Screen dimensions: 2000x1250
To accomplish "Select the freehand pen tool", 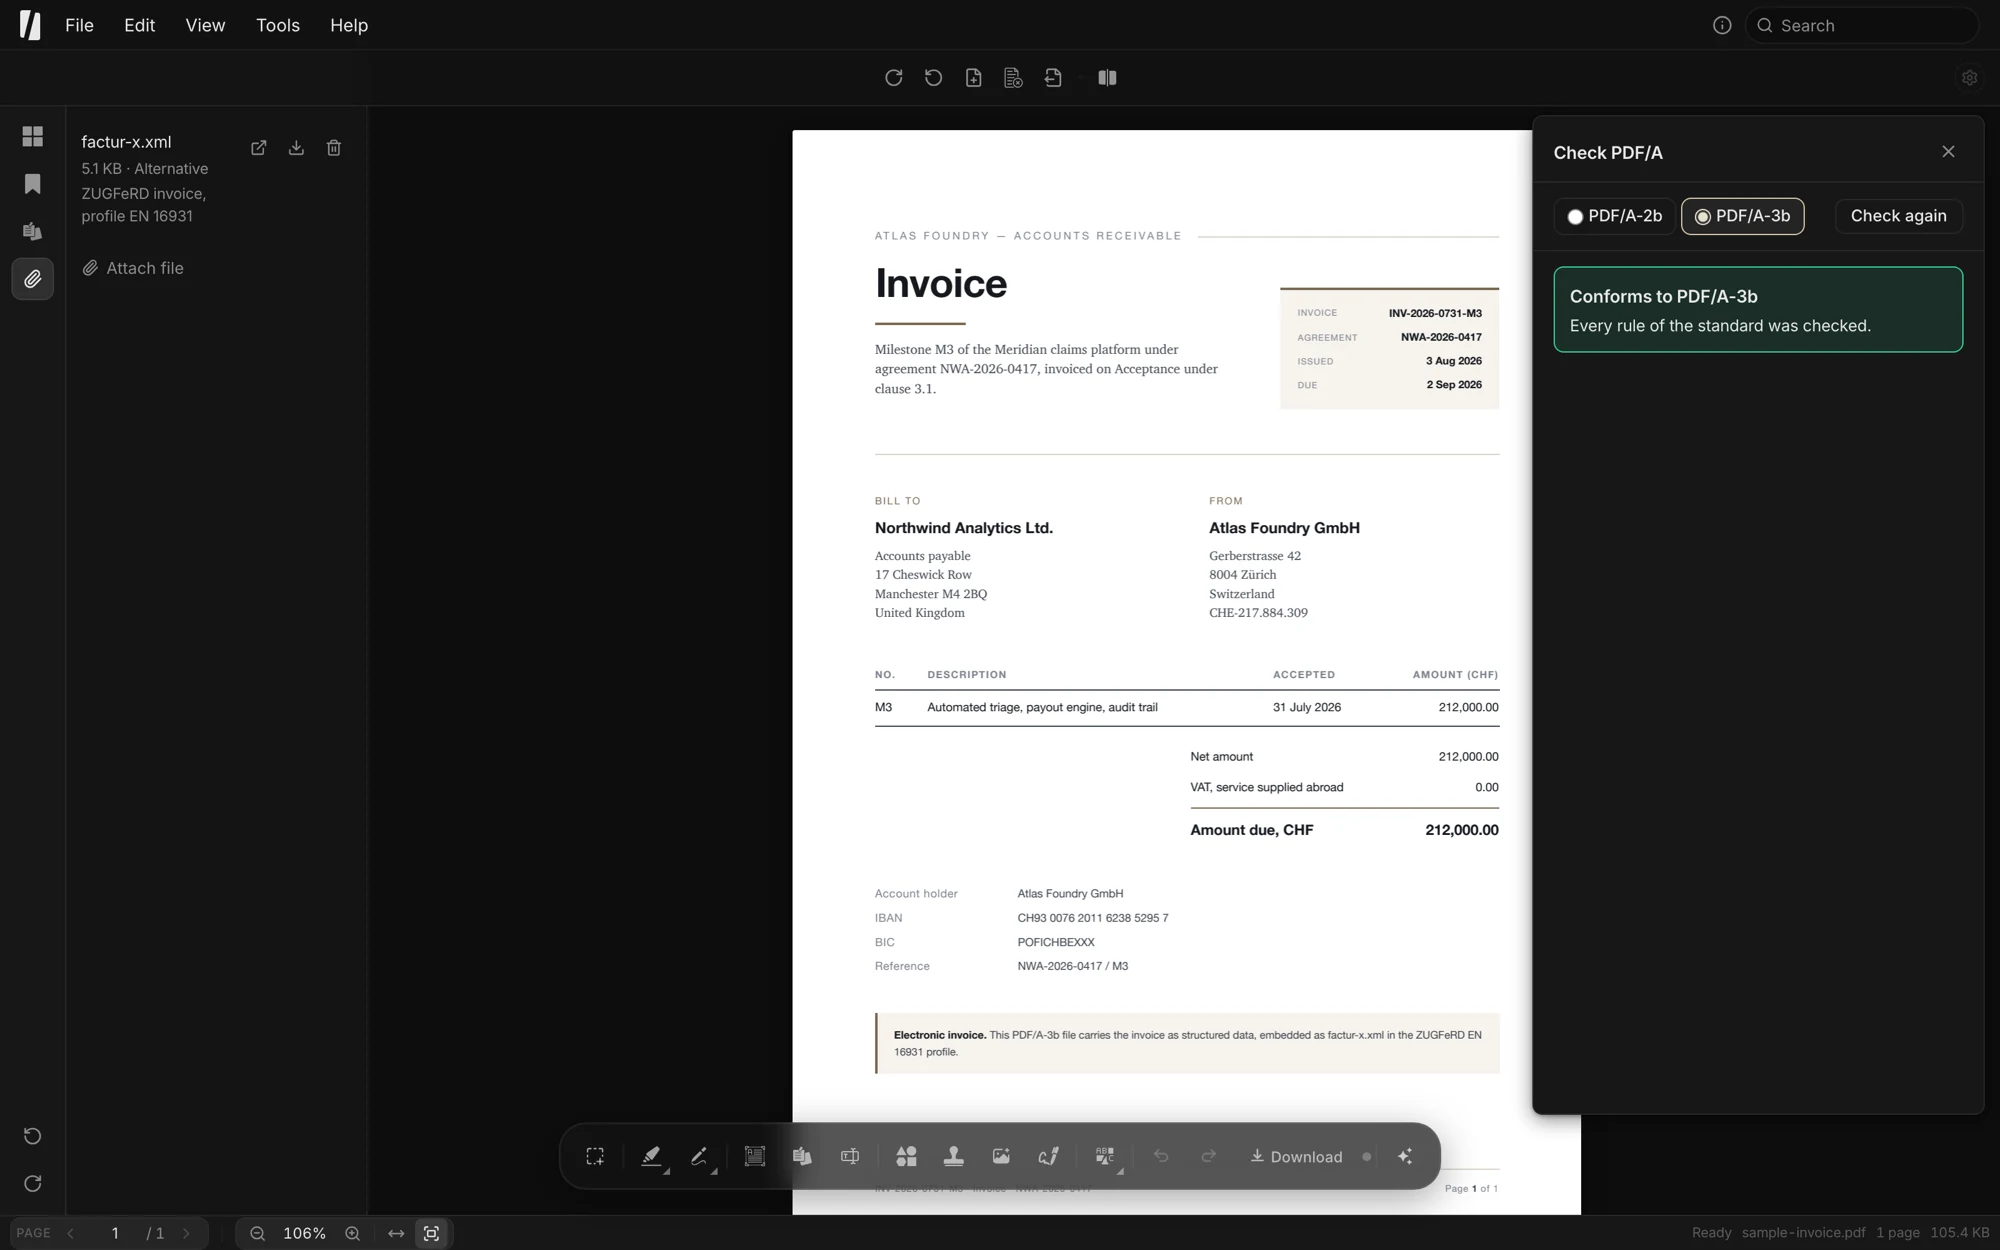I will click(699, 1157).
